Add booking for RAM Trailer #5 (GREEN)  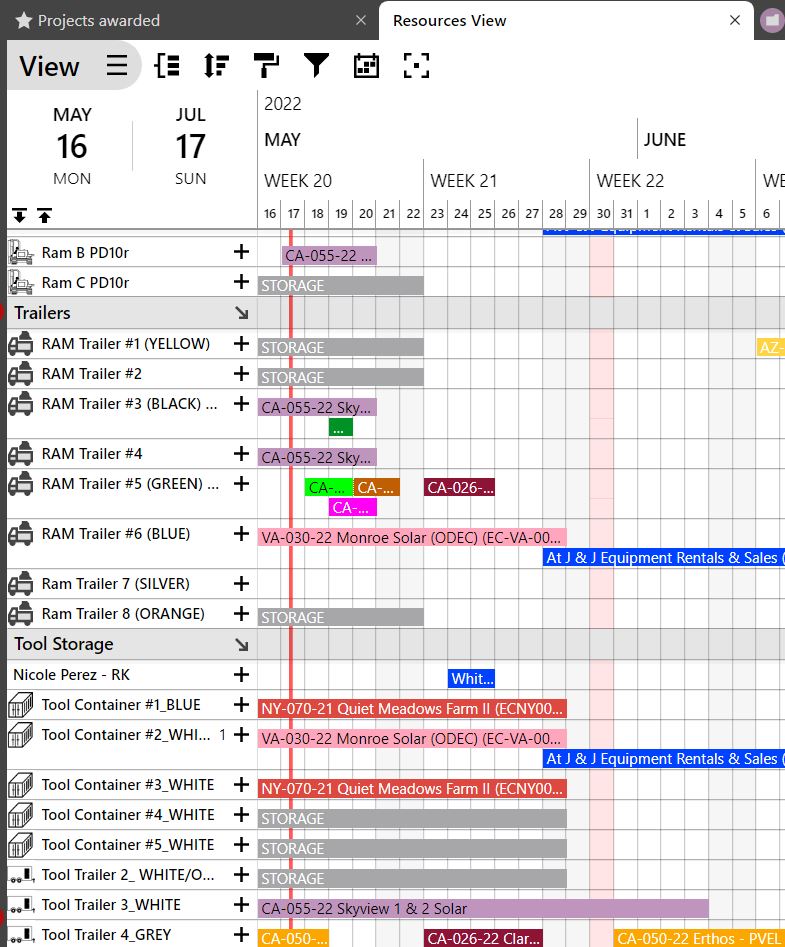(x=241, y=484)
